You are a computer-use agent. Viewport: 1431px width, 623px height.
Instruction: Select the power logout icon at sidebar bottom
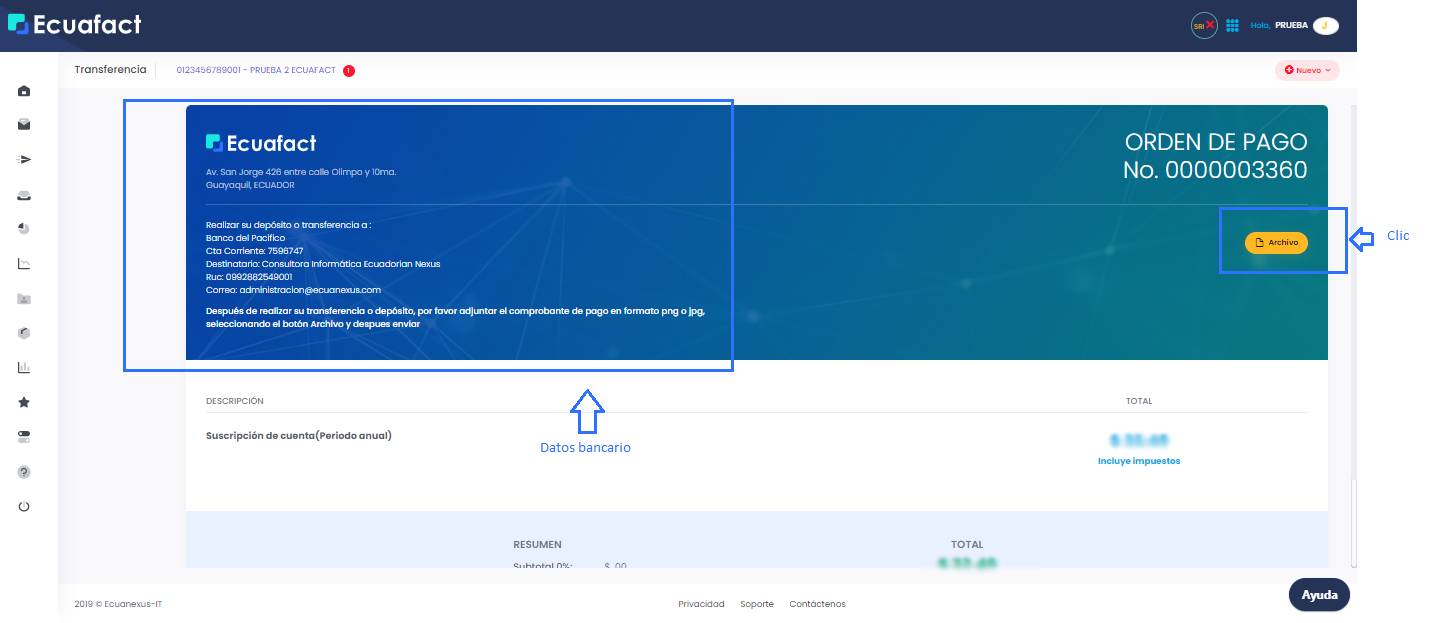[24, 506]
